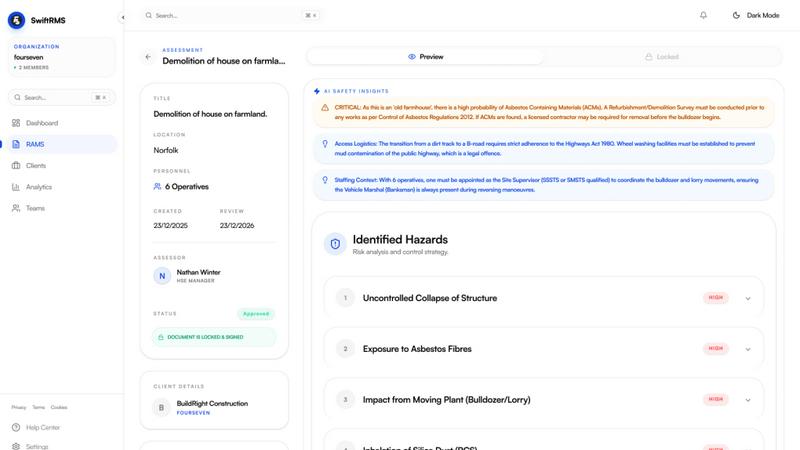Click the Teams people icon
The height and width of the screenshot is (450, 800).
pyautogui.click(x=16, y=208)
